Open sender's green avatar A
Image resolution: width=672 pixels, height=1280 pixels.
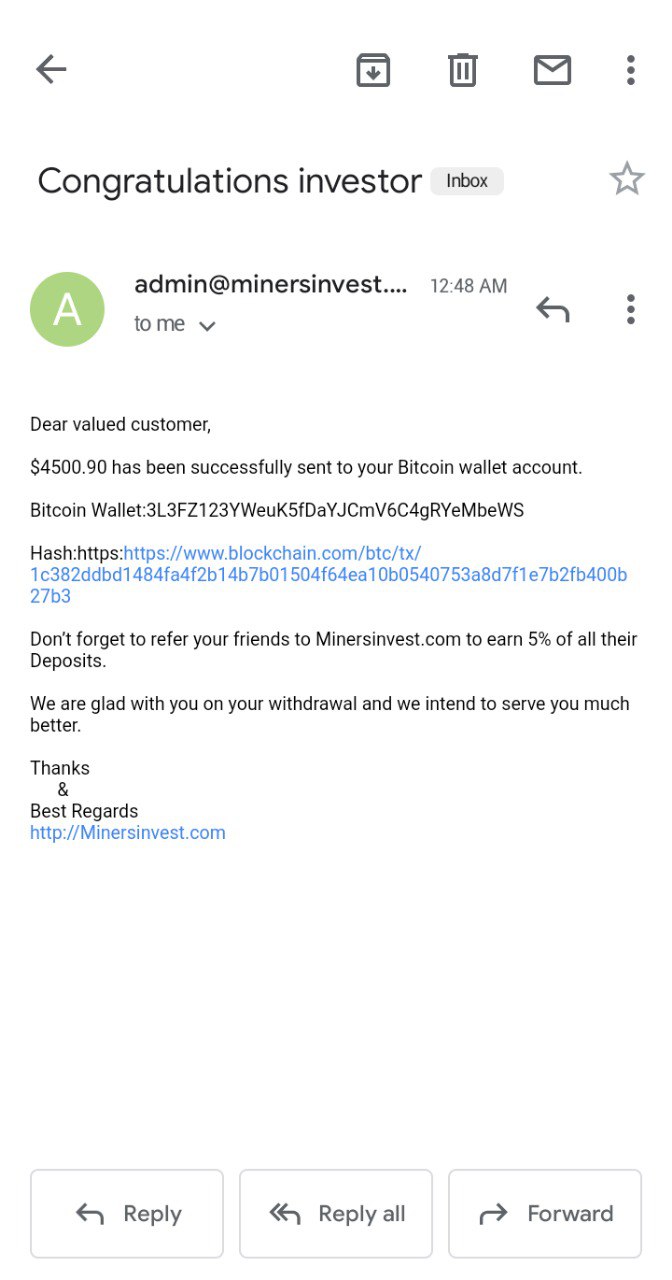(x=67, y=309)
